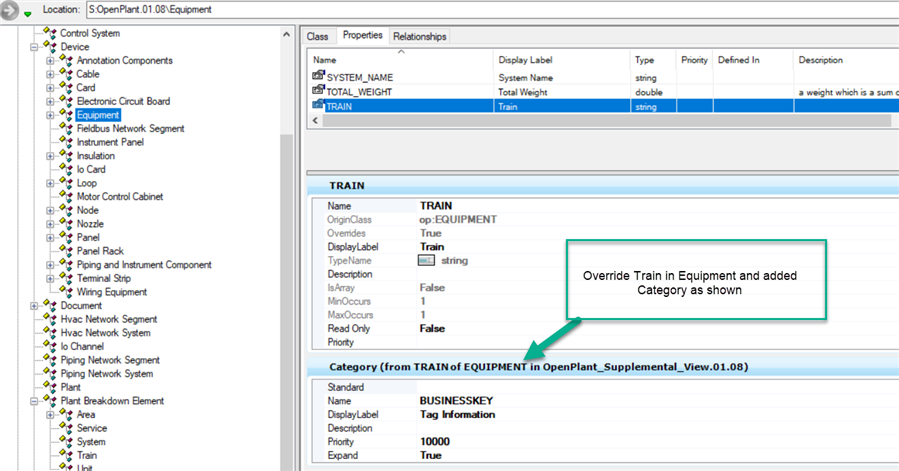Click the class icon beside Card
Image resolution: width=899 pixels, height=471 pixels.
[x=66, y=87]
